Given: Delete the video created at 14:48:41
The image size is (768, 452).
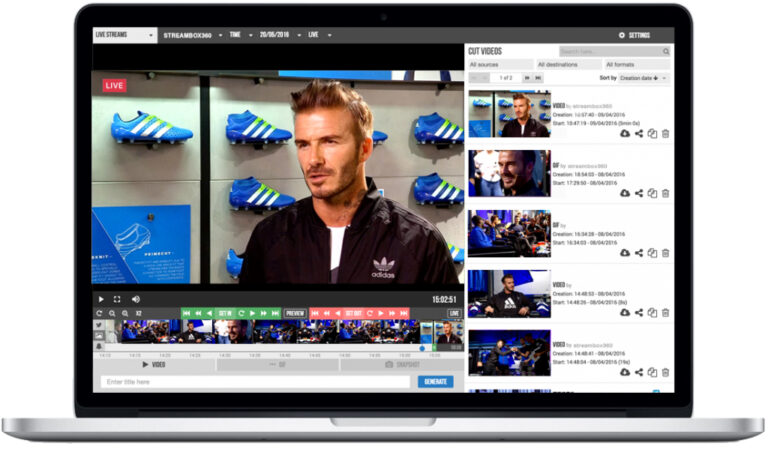Looking at the screenshot, I should (x=666, y=373).
